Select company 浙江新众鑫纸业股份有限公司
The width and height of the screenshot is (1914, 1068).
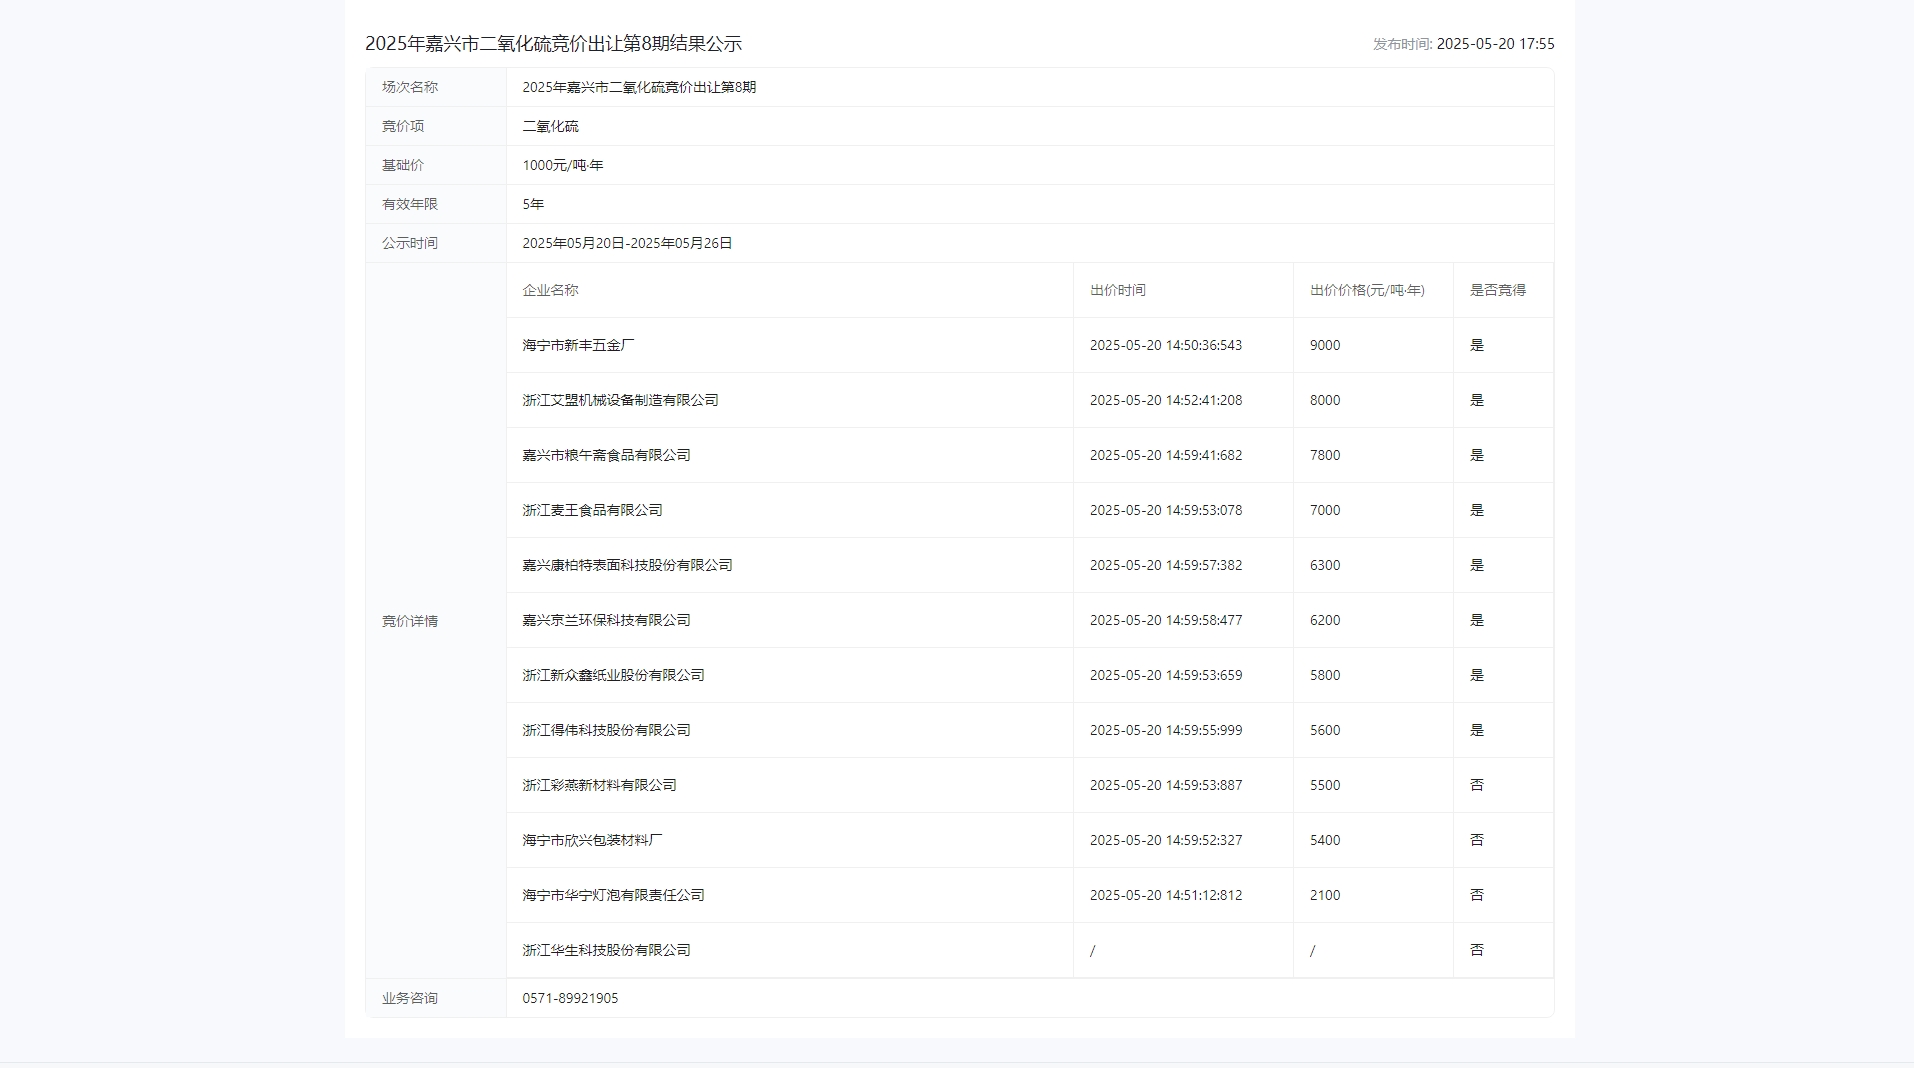pos(613,675)
